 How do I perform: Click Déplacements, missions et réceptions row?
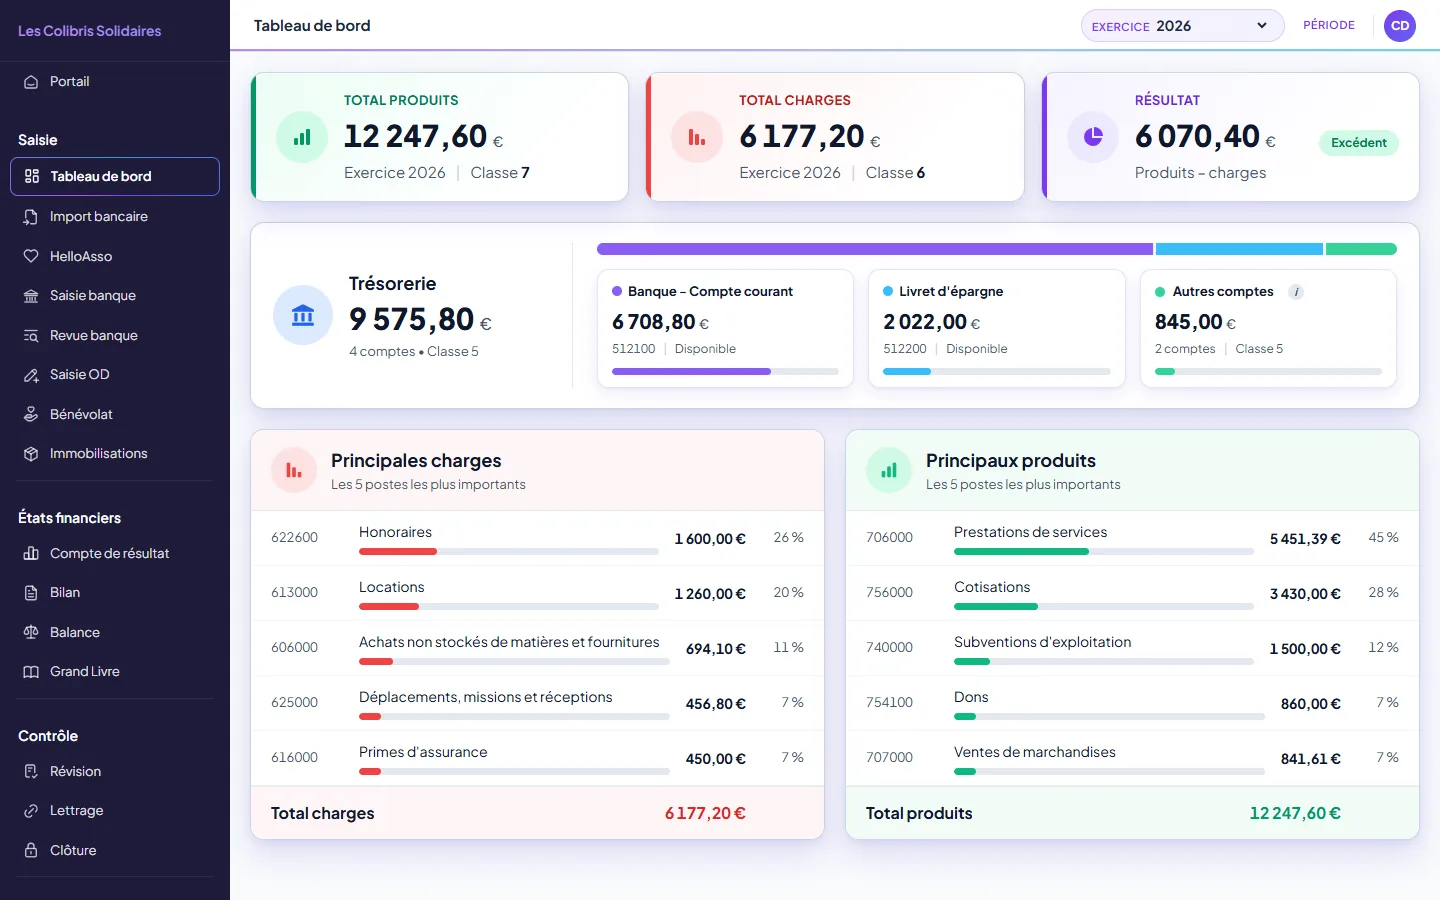click(x=537, y=703)
